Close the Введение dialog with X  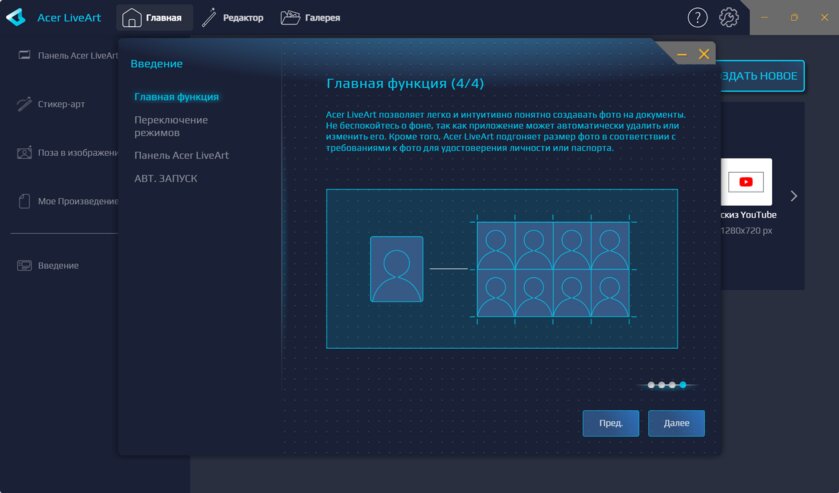tap(704, 54)
